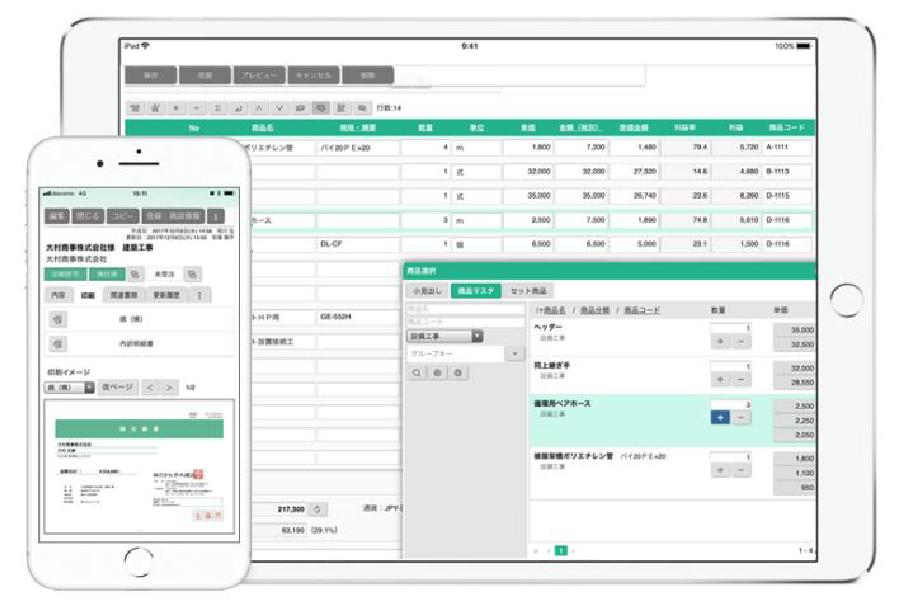Expand the グループキー combo box arrow

pos(514,353)
